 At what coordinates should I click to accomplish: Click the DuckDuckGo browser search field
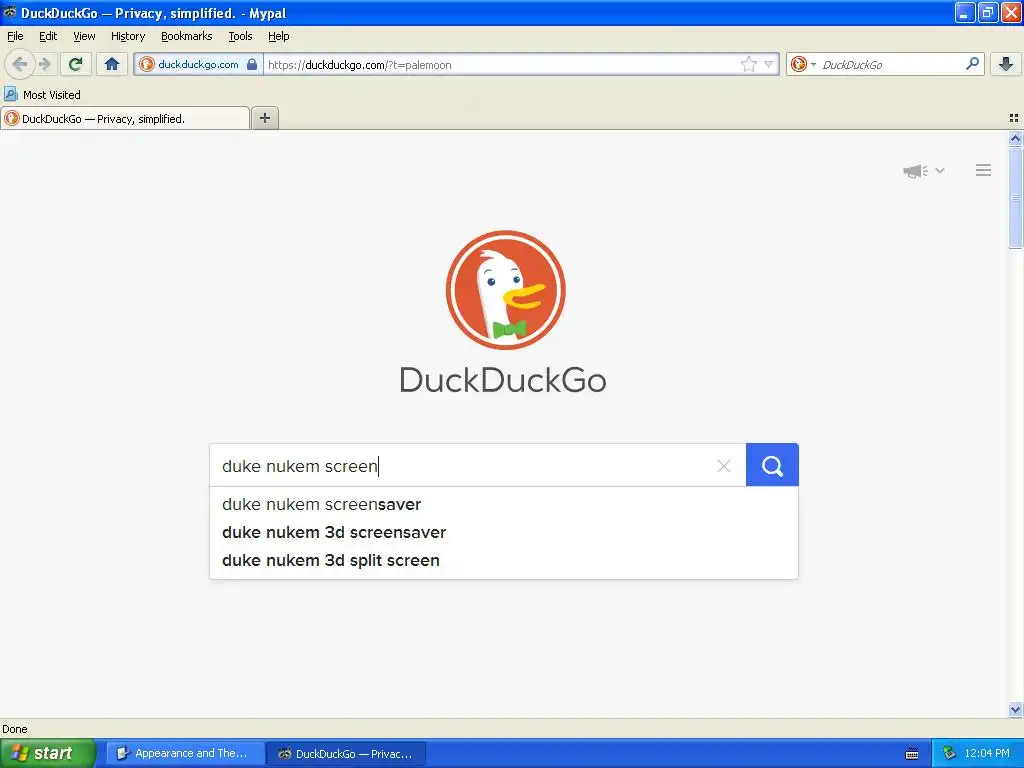click(891, 65)
